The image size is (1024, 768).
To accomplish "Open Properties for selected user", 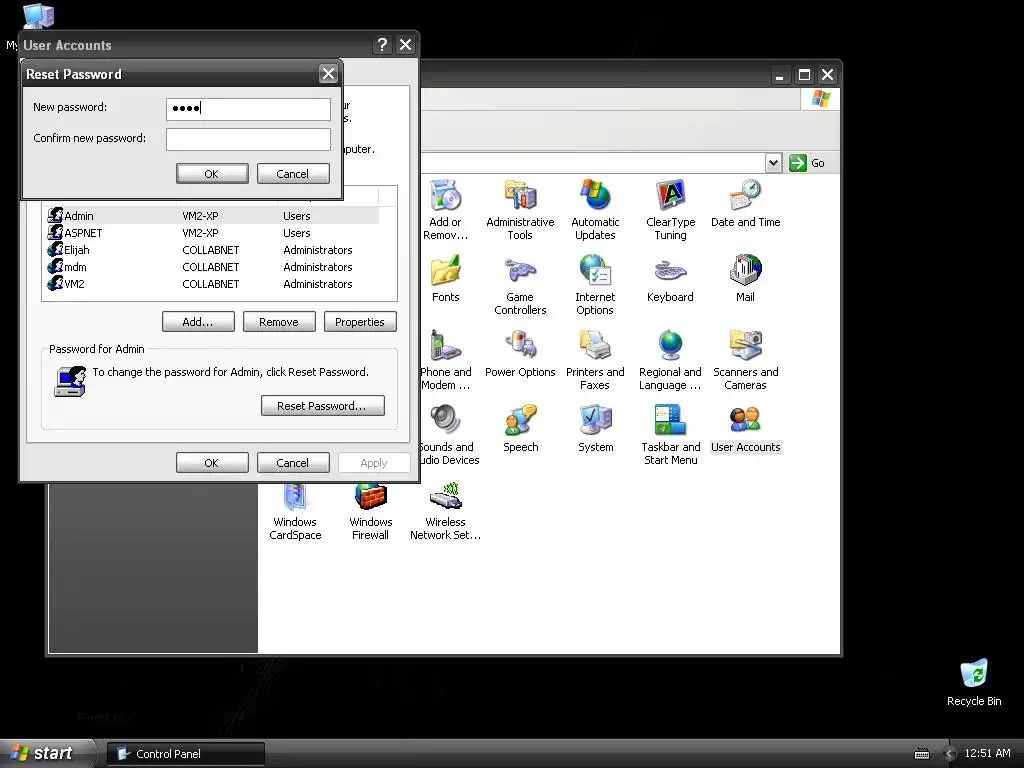I will [360, 322].
